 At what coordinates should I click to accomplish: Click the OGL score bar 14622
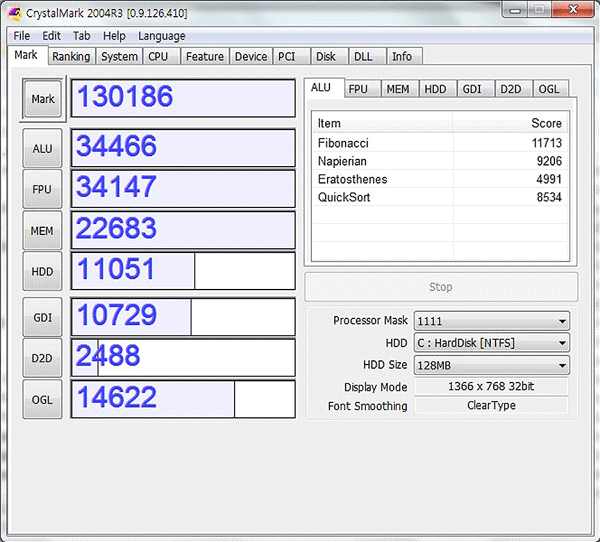pyautogui.click(x=183, y=399)
